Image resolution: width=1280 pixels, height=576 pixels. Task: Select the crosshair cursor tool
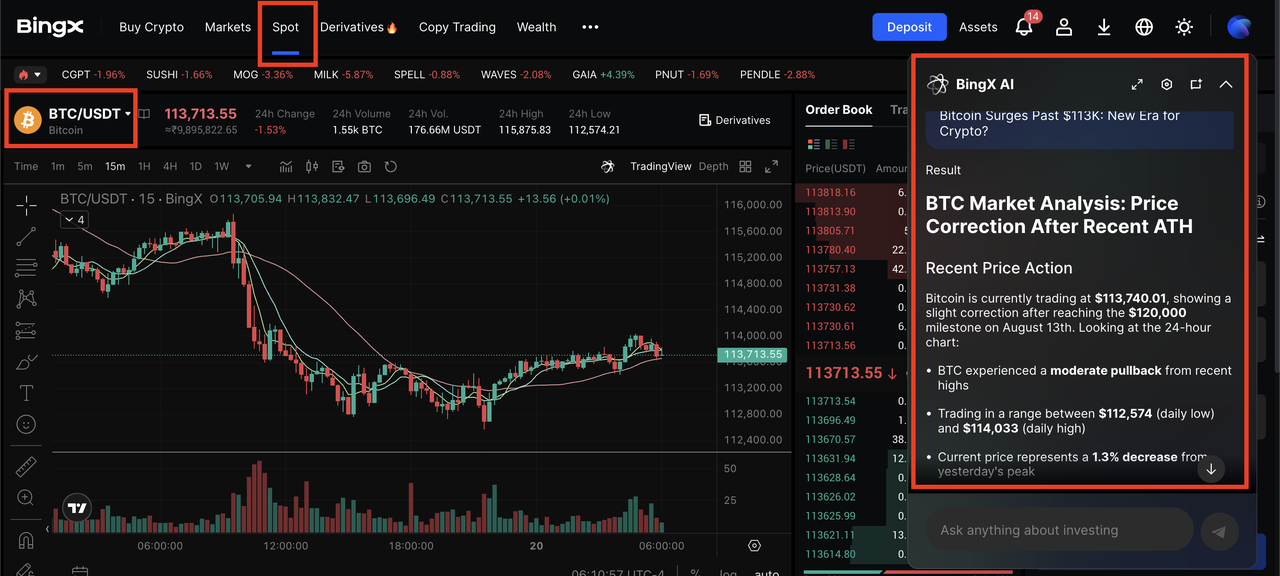point(26,205)
